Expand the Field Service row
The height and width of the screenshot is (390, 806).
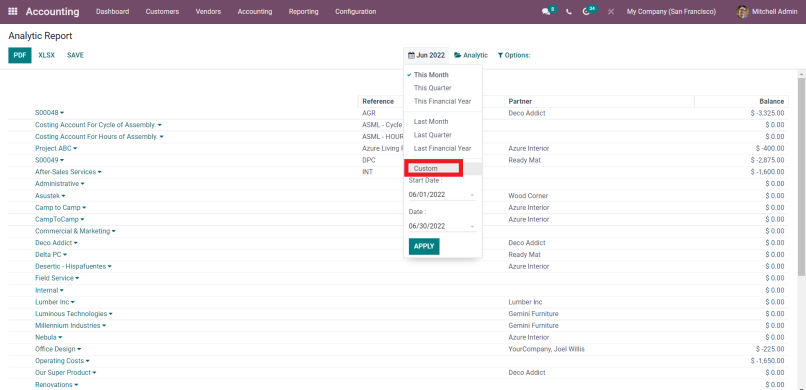57,278
